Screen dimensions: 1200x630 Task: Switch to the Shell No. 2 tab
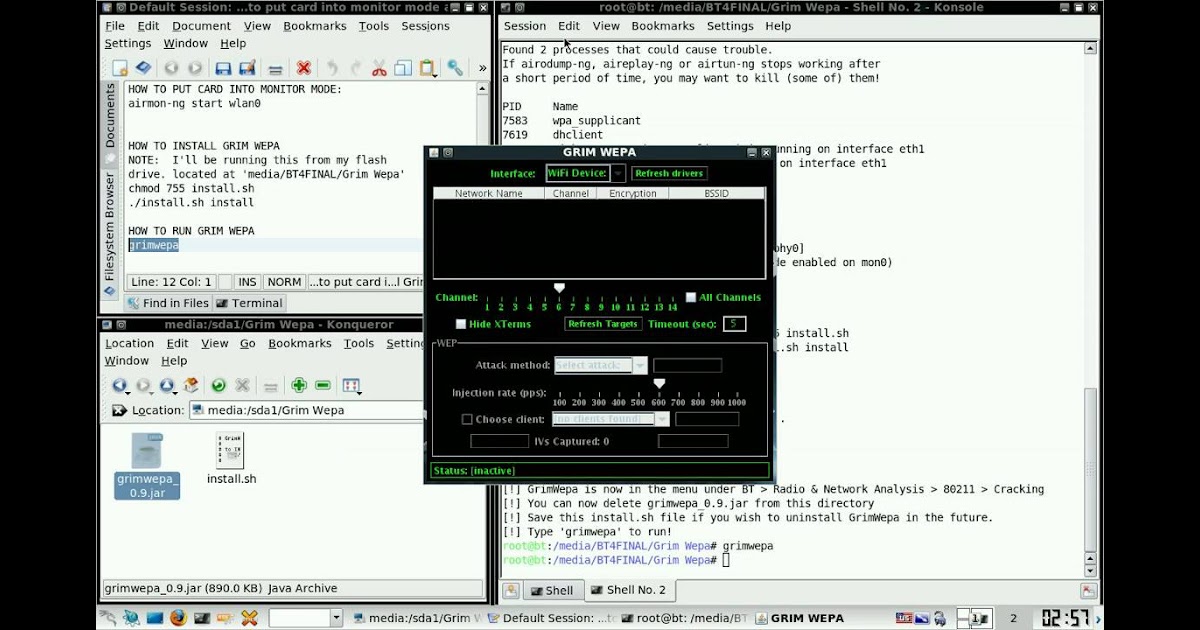[x=628, y=590]
